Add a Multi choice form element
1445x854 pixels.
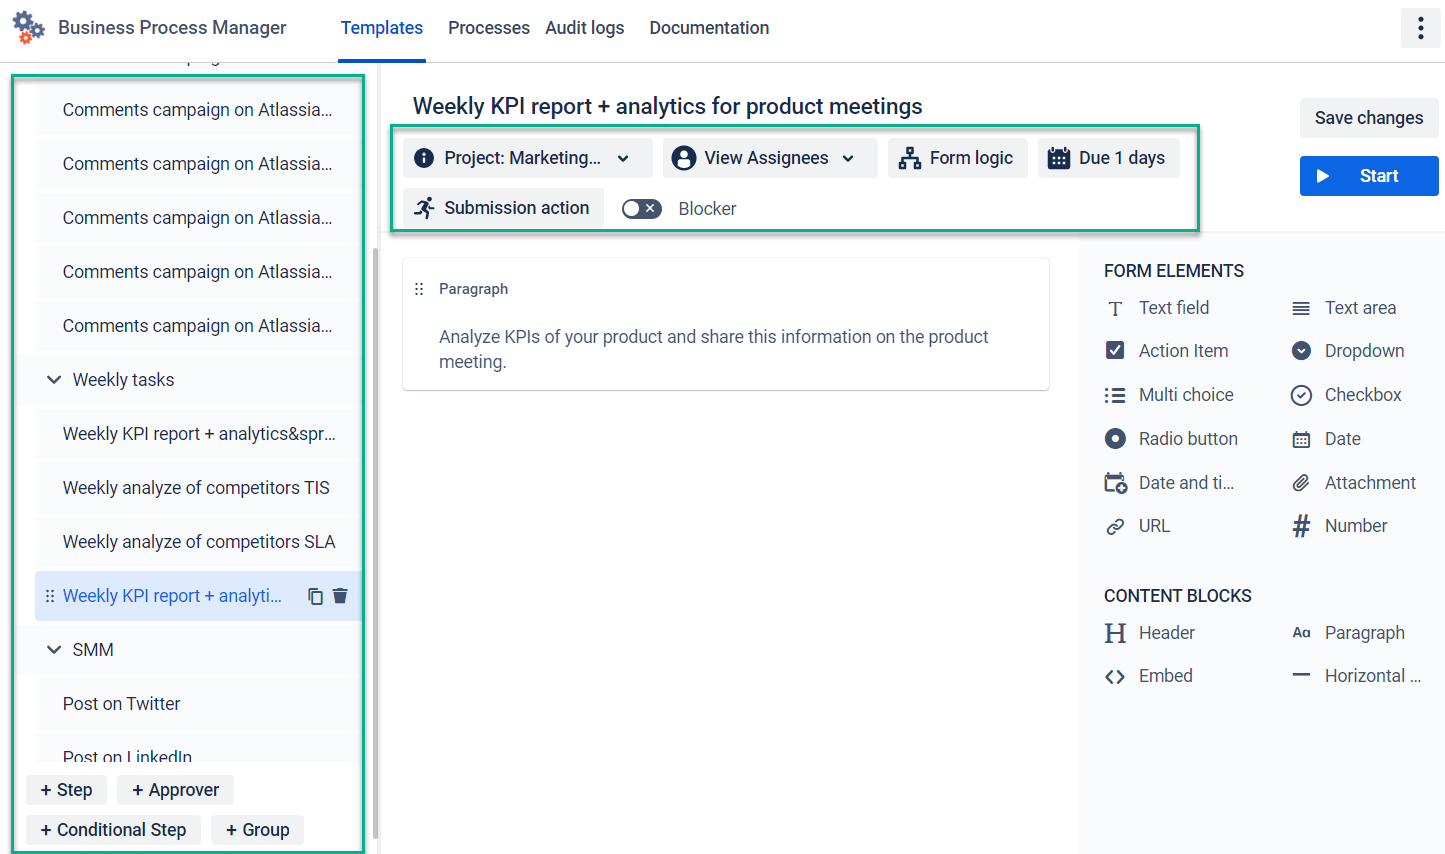tap(1169, 395)
